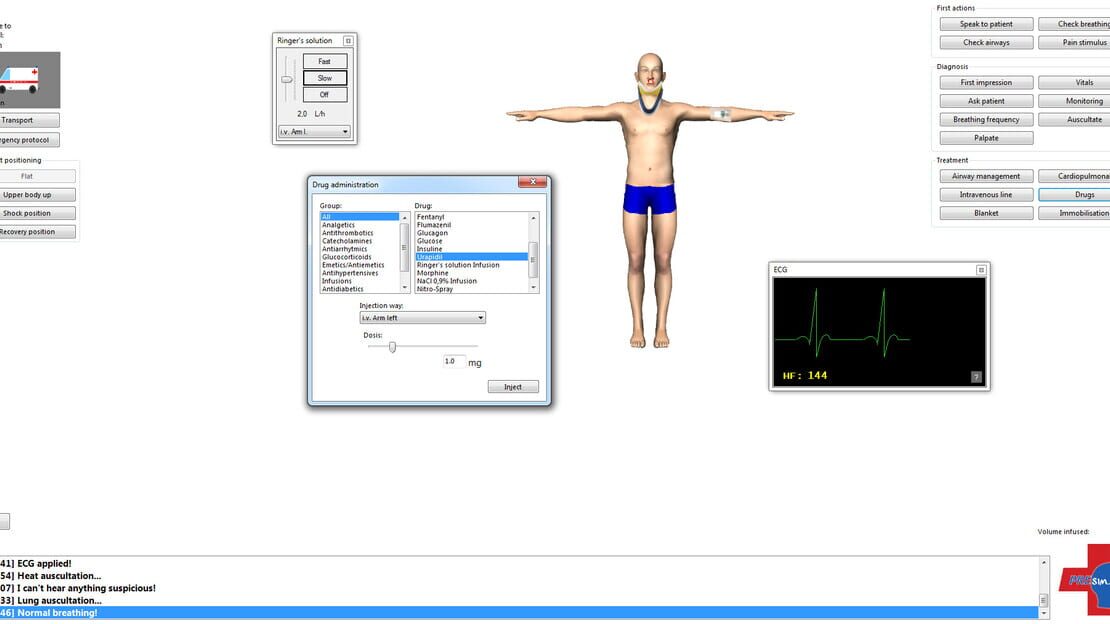Turn Ringer's solution infusion Off

(325, 95)
